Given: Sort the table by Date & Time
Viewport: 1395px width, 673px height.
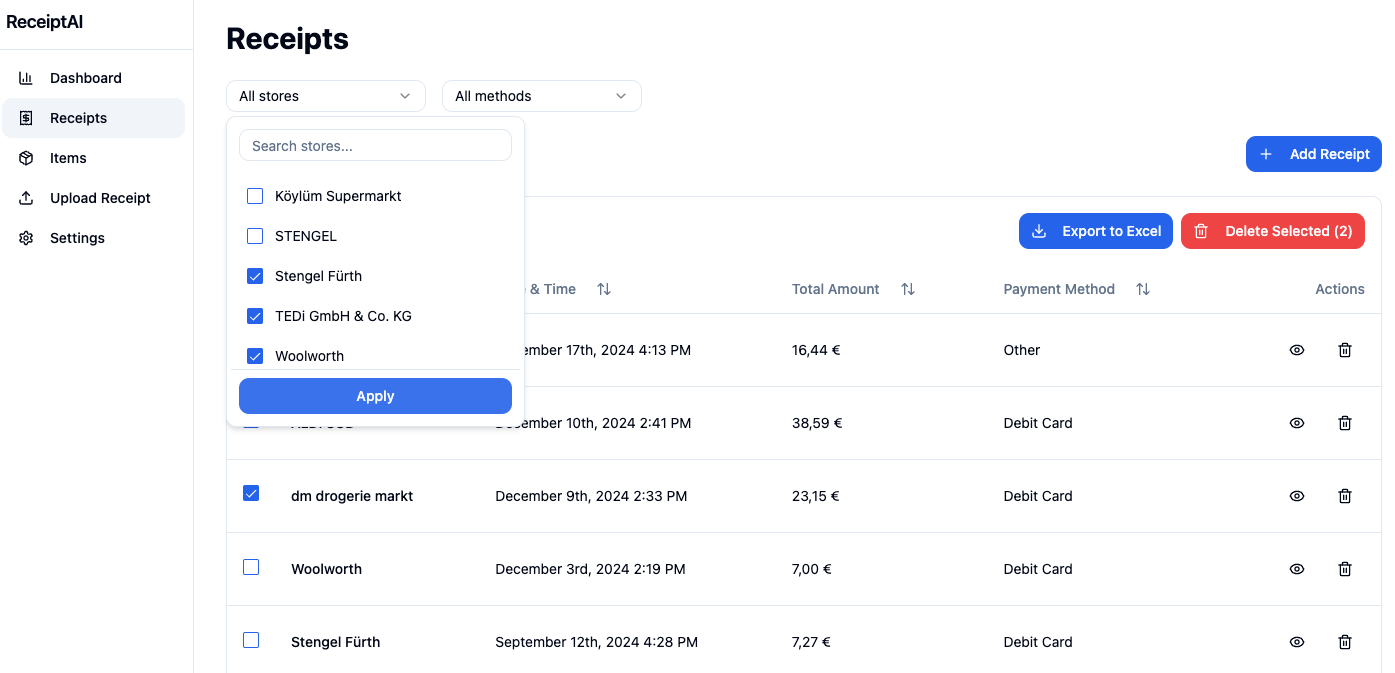Looking at the screenshot, I should tap(603, 289).
